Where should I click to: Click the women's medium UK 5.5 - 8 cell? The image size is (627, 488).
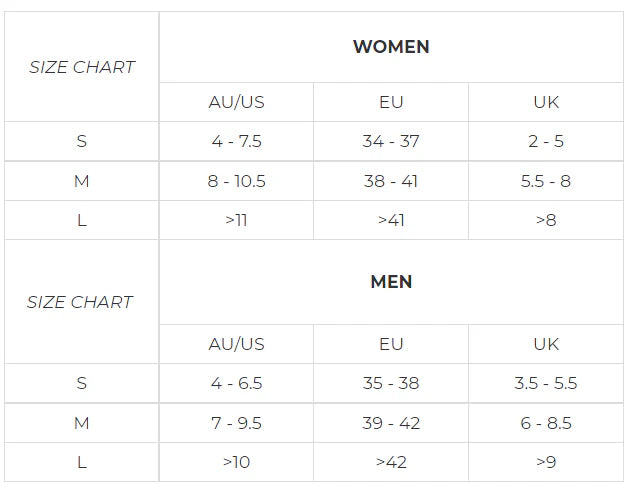(546, 181)
